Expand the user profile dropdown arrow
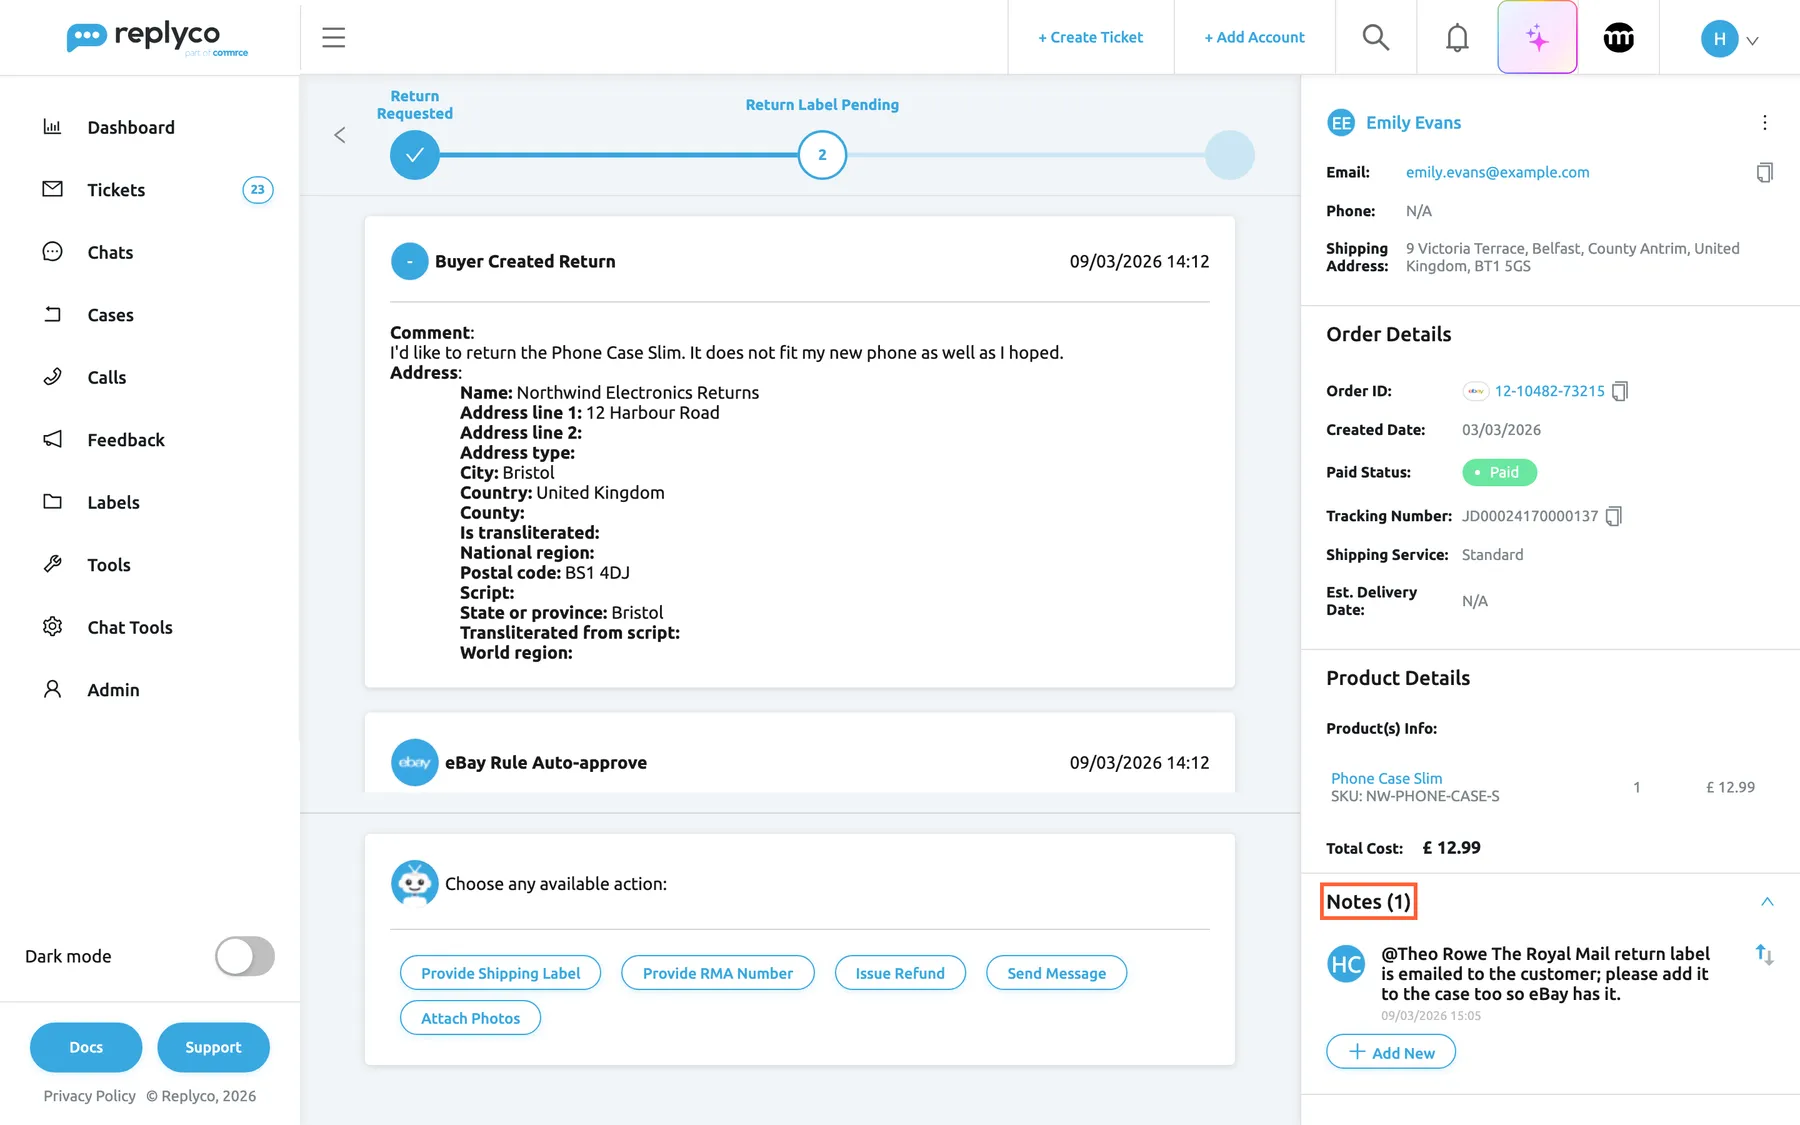 point(1752,41)
